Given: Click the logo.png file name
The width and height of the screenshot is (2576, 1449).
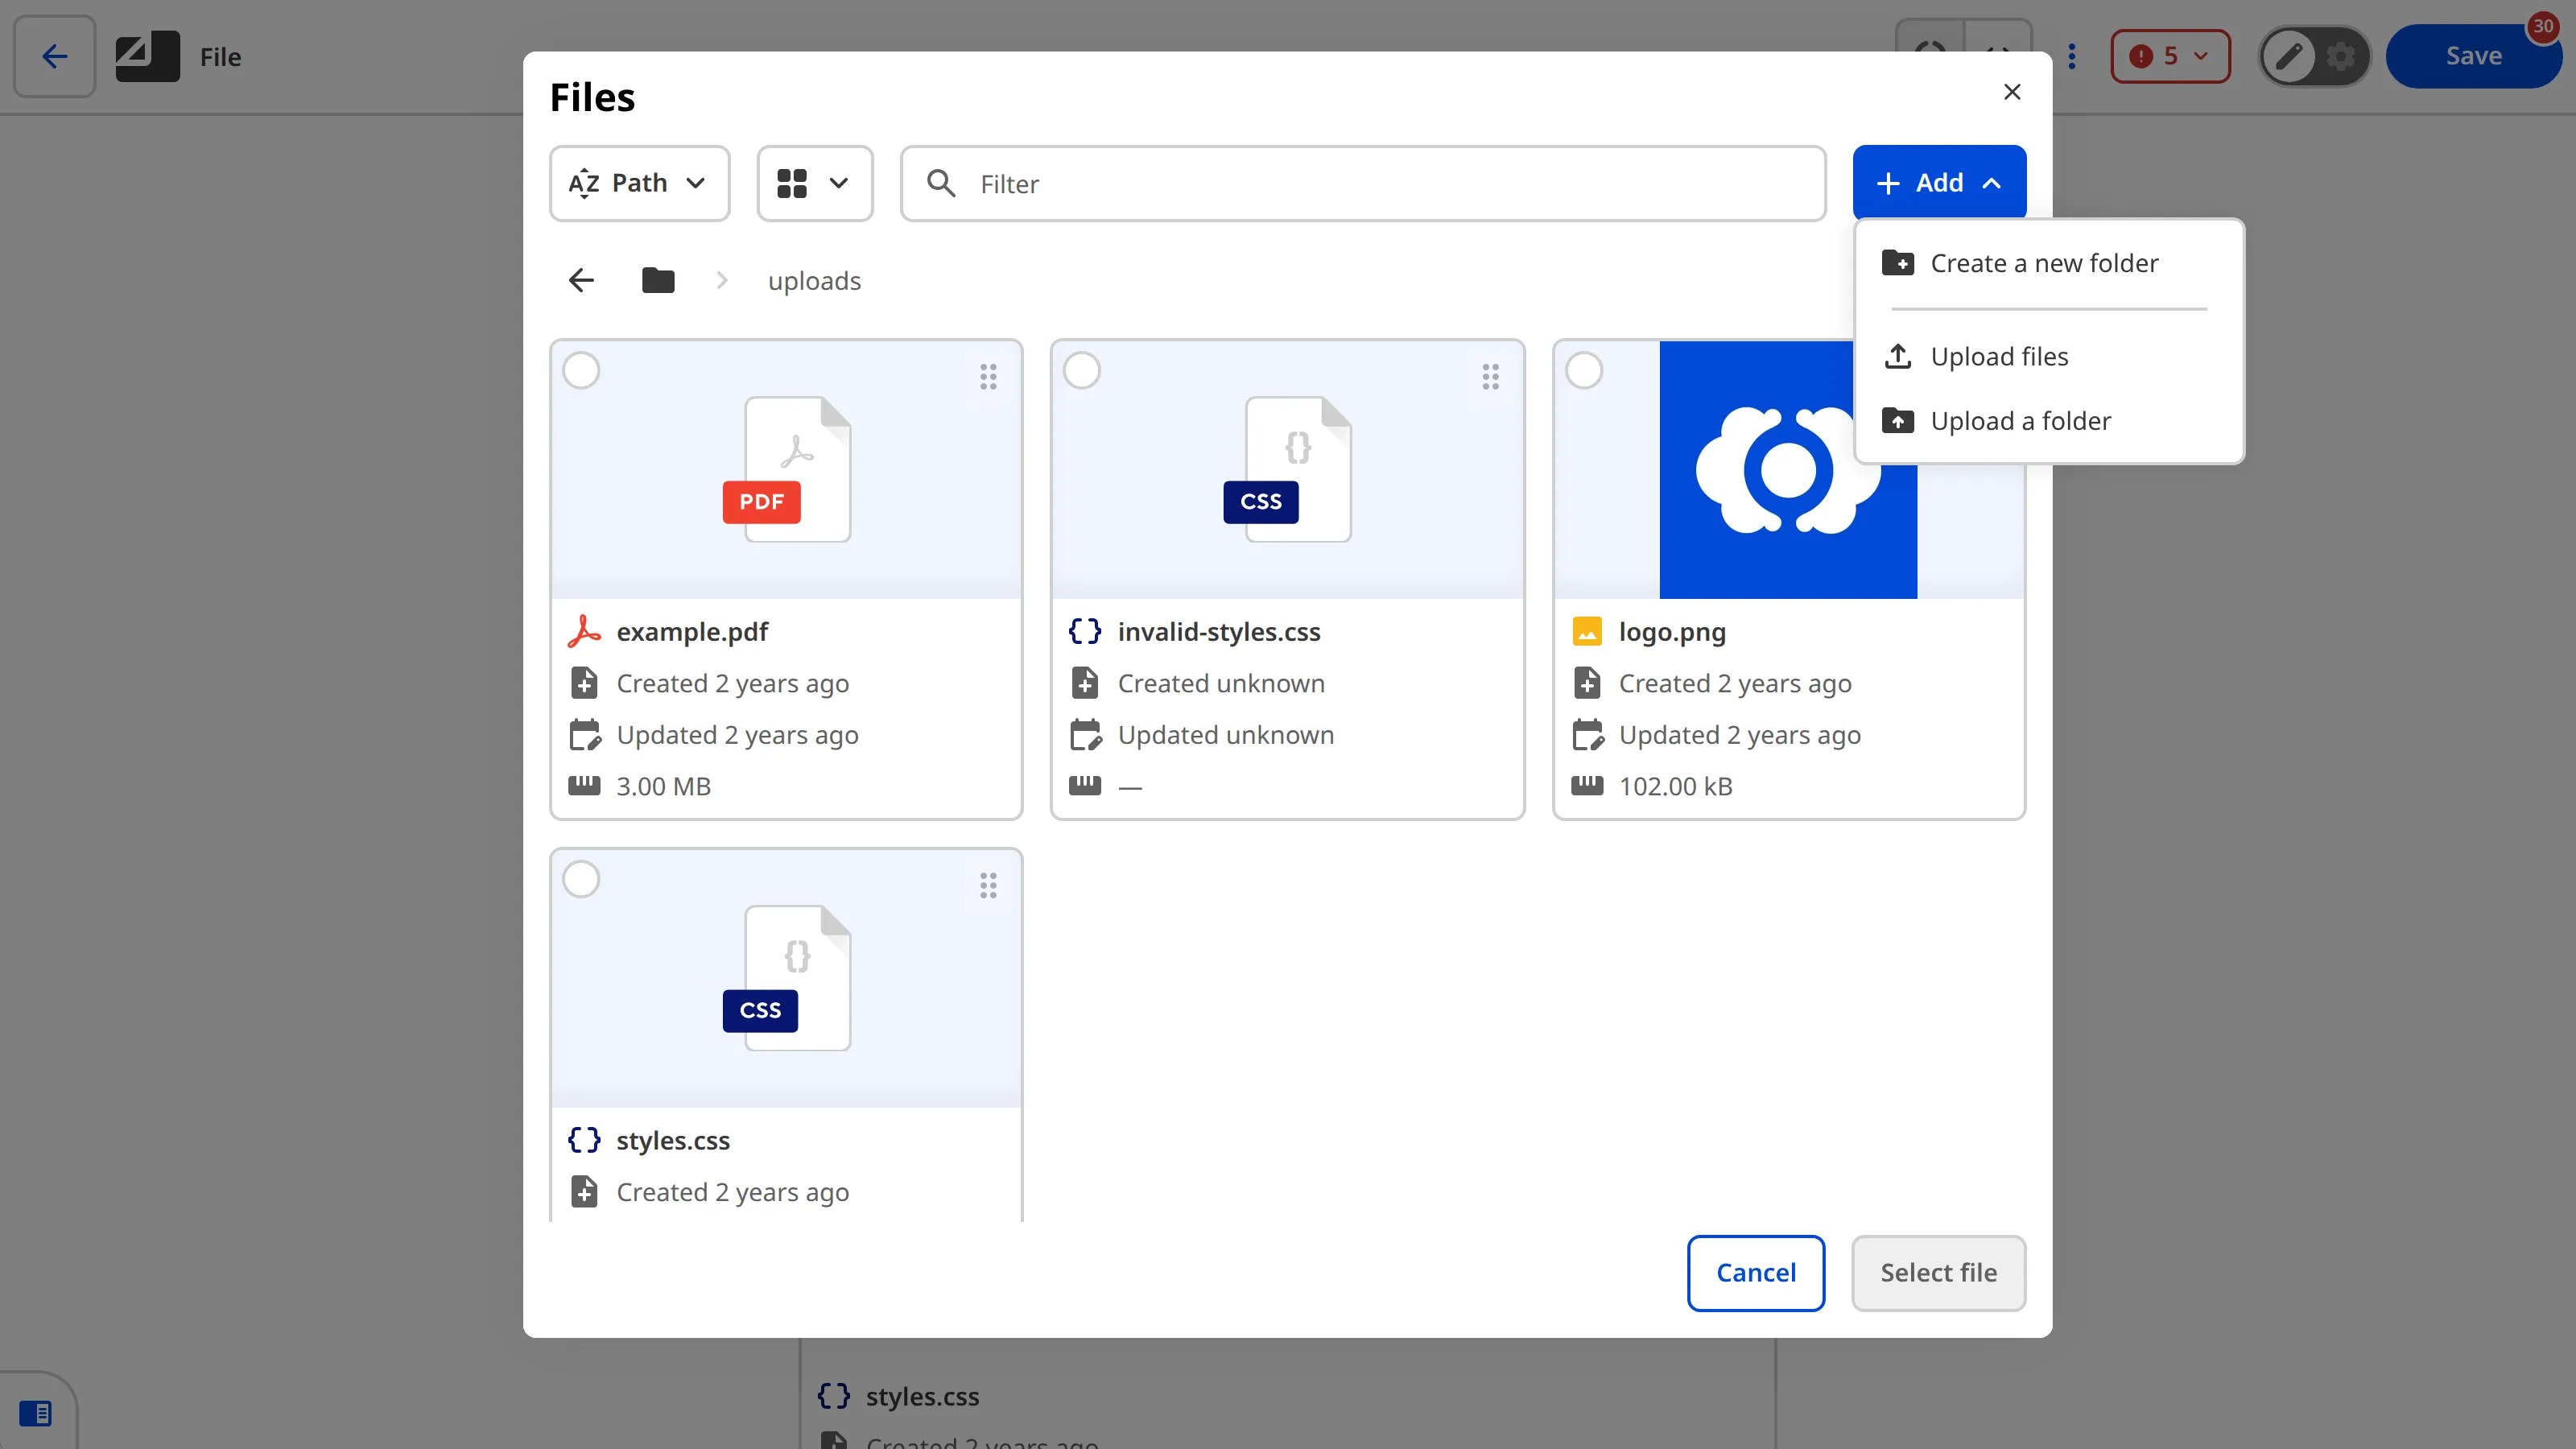Looking at the screenshot, I should click(x=1672, y=632).
